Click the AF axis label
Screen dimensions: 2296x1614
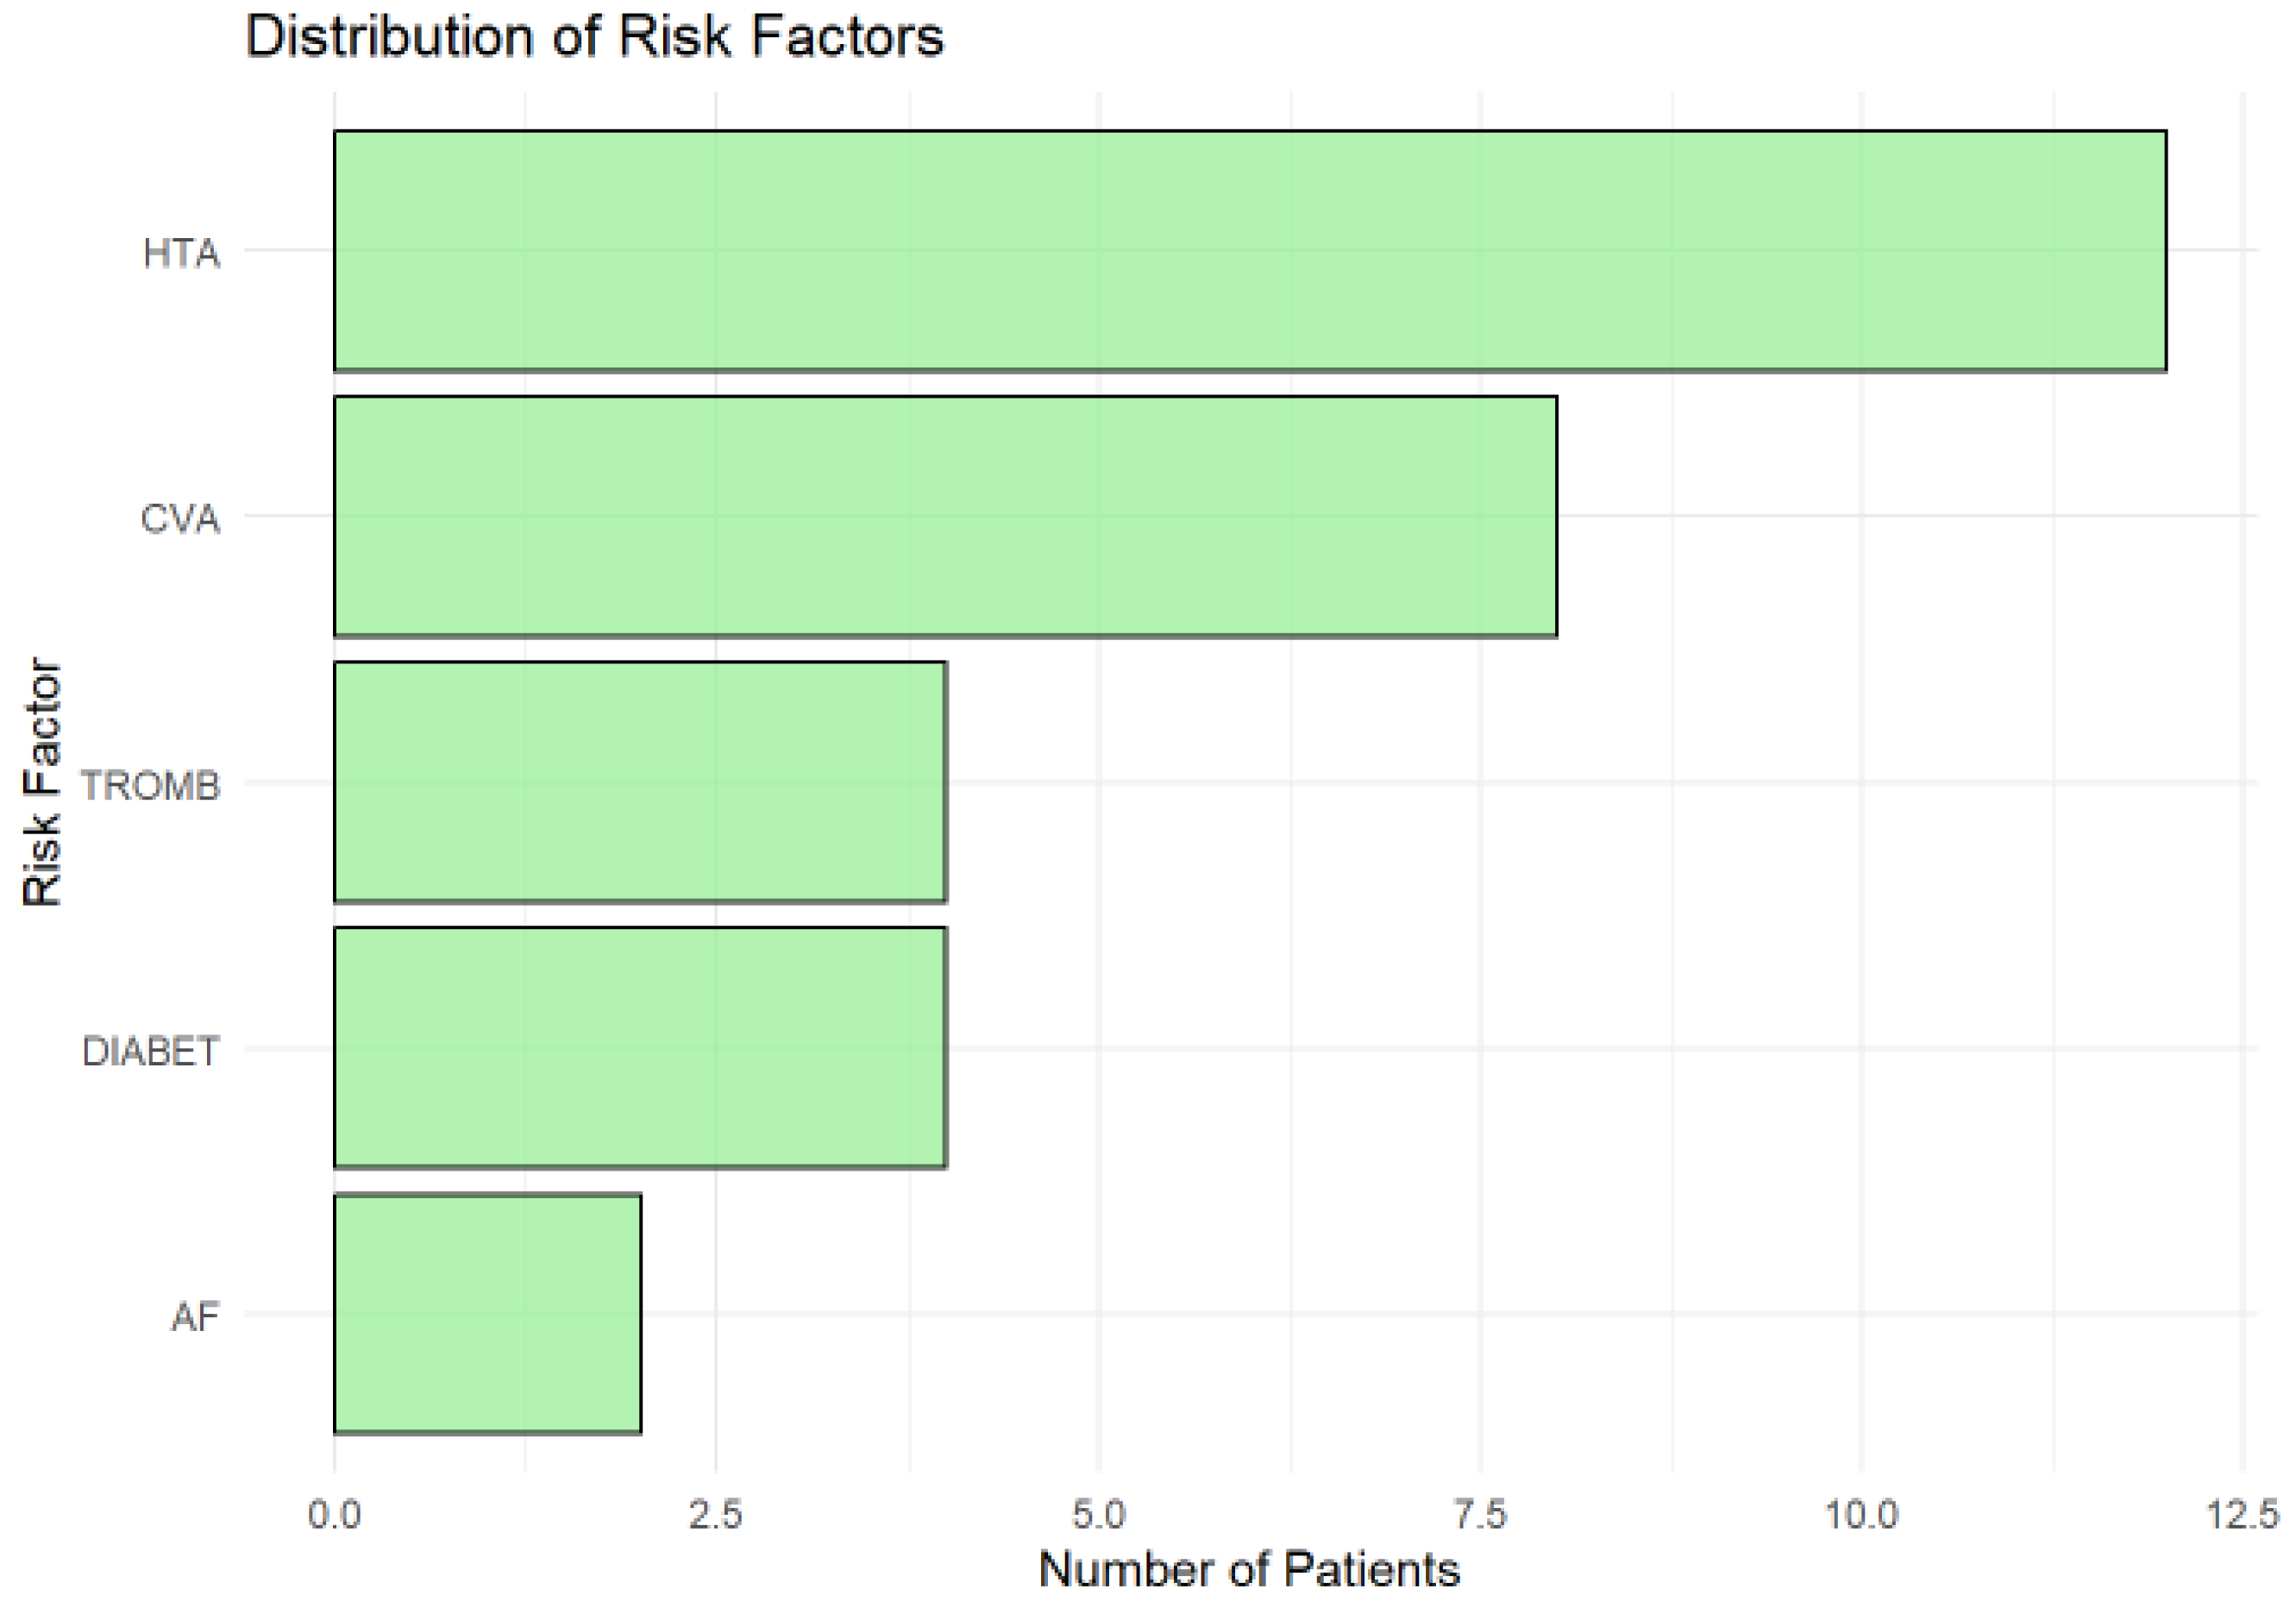pyautogui.click(x=195, y=1317)
